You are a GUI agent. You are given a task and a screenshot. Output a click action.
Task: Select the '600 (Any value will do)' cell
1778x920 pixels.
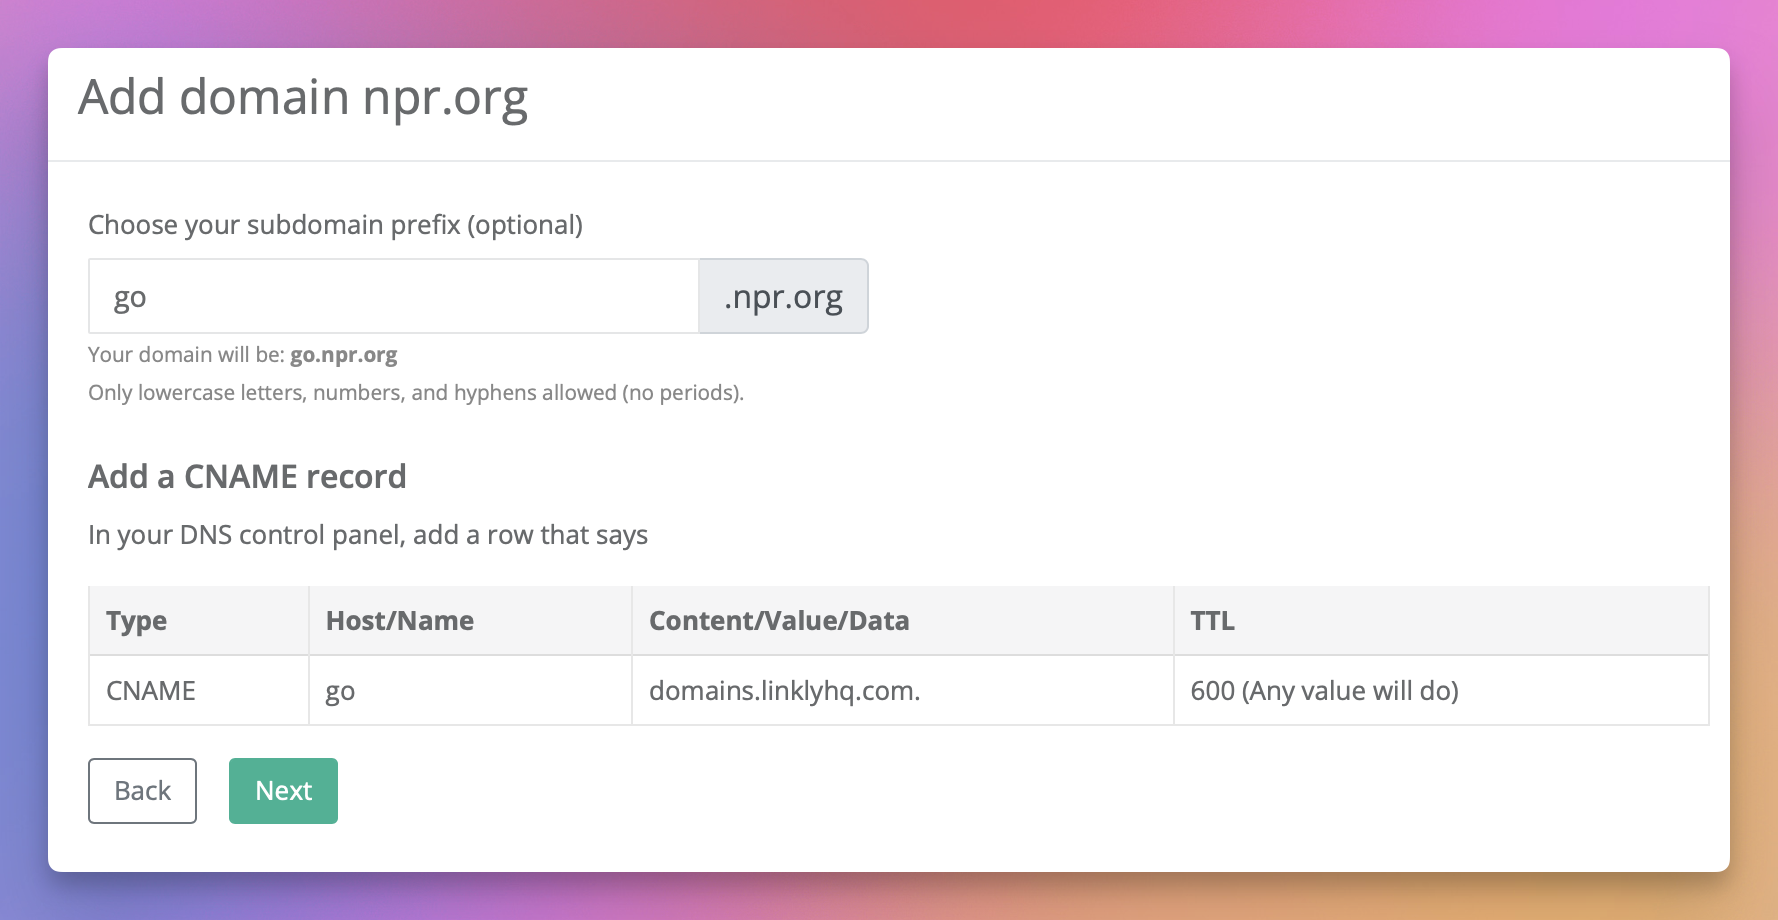(x=1324, y=691)
